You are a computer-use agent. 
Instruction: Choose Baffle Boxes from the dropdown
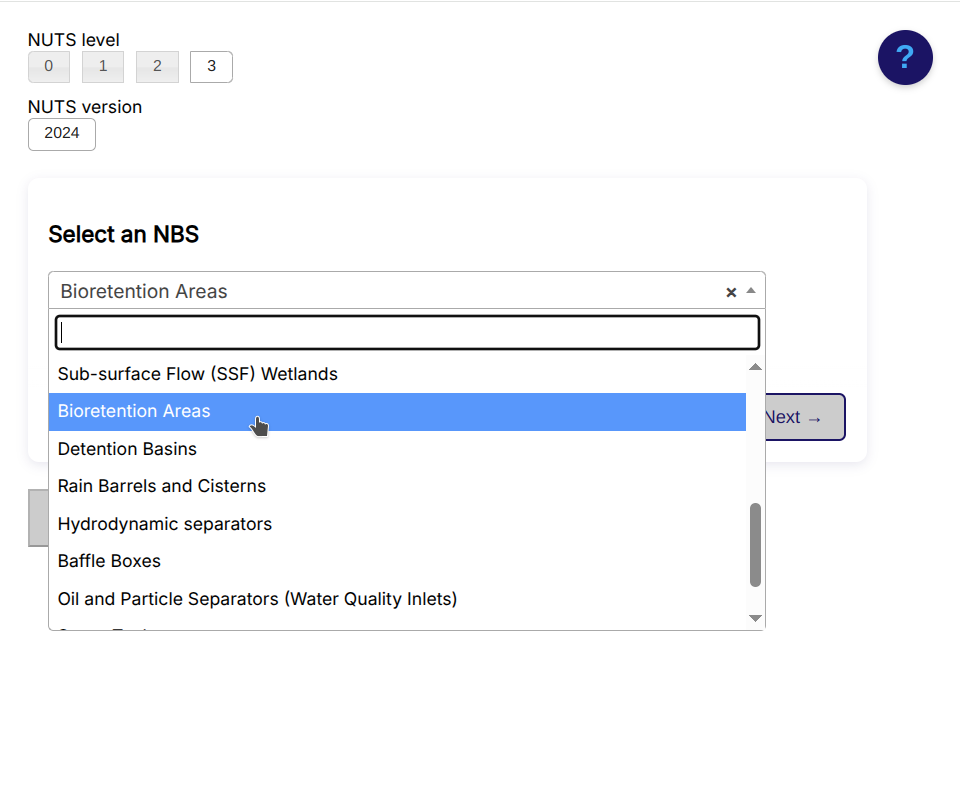tap(109, 561)
